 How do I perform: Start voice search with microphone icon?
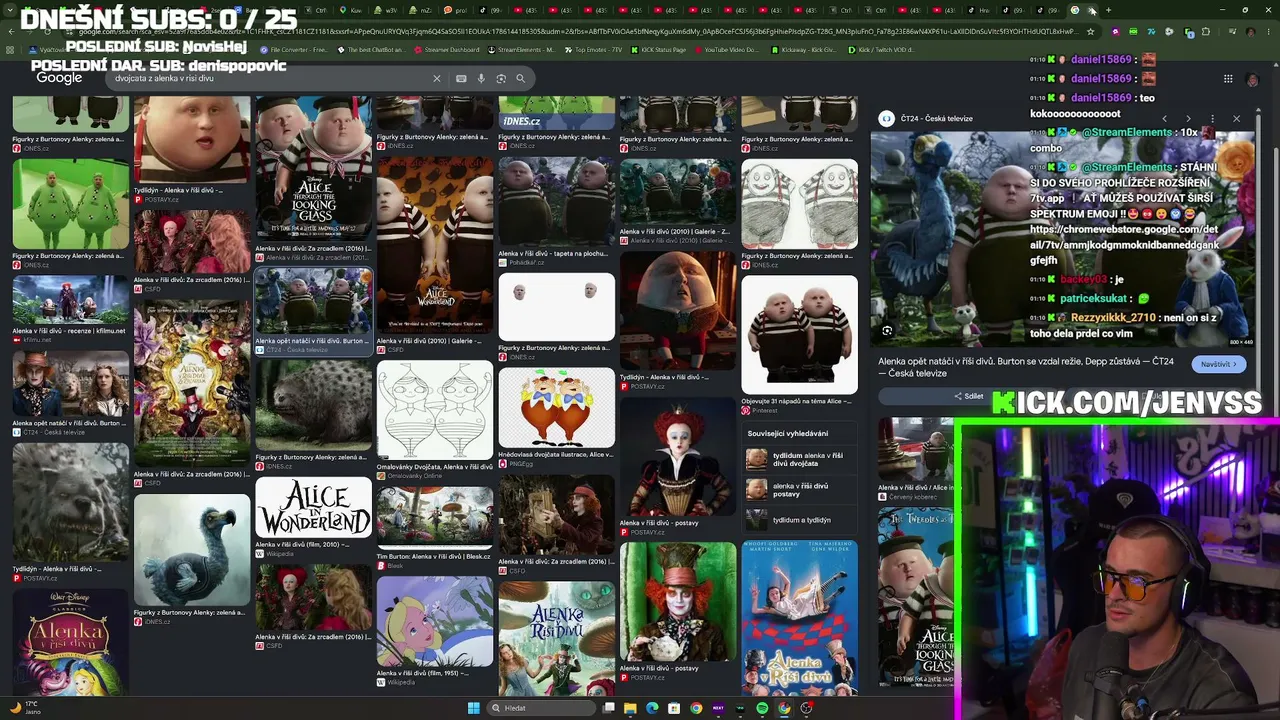pos(481,78)
